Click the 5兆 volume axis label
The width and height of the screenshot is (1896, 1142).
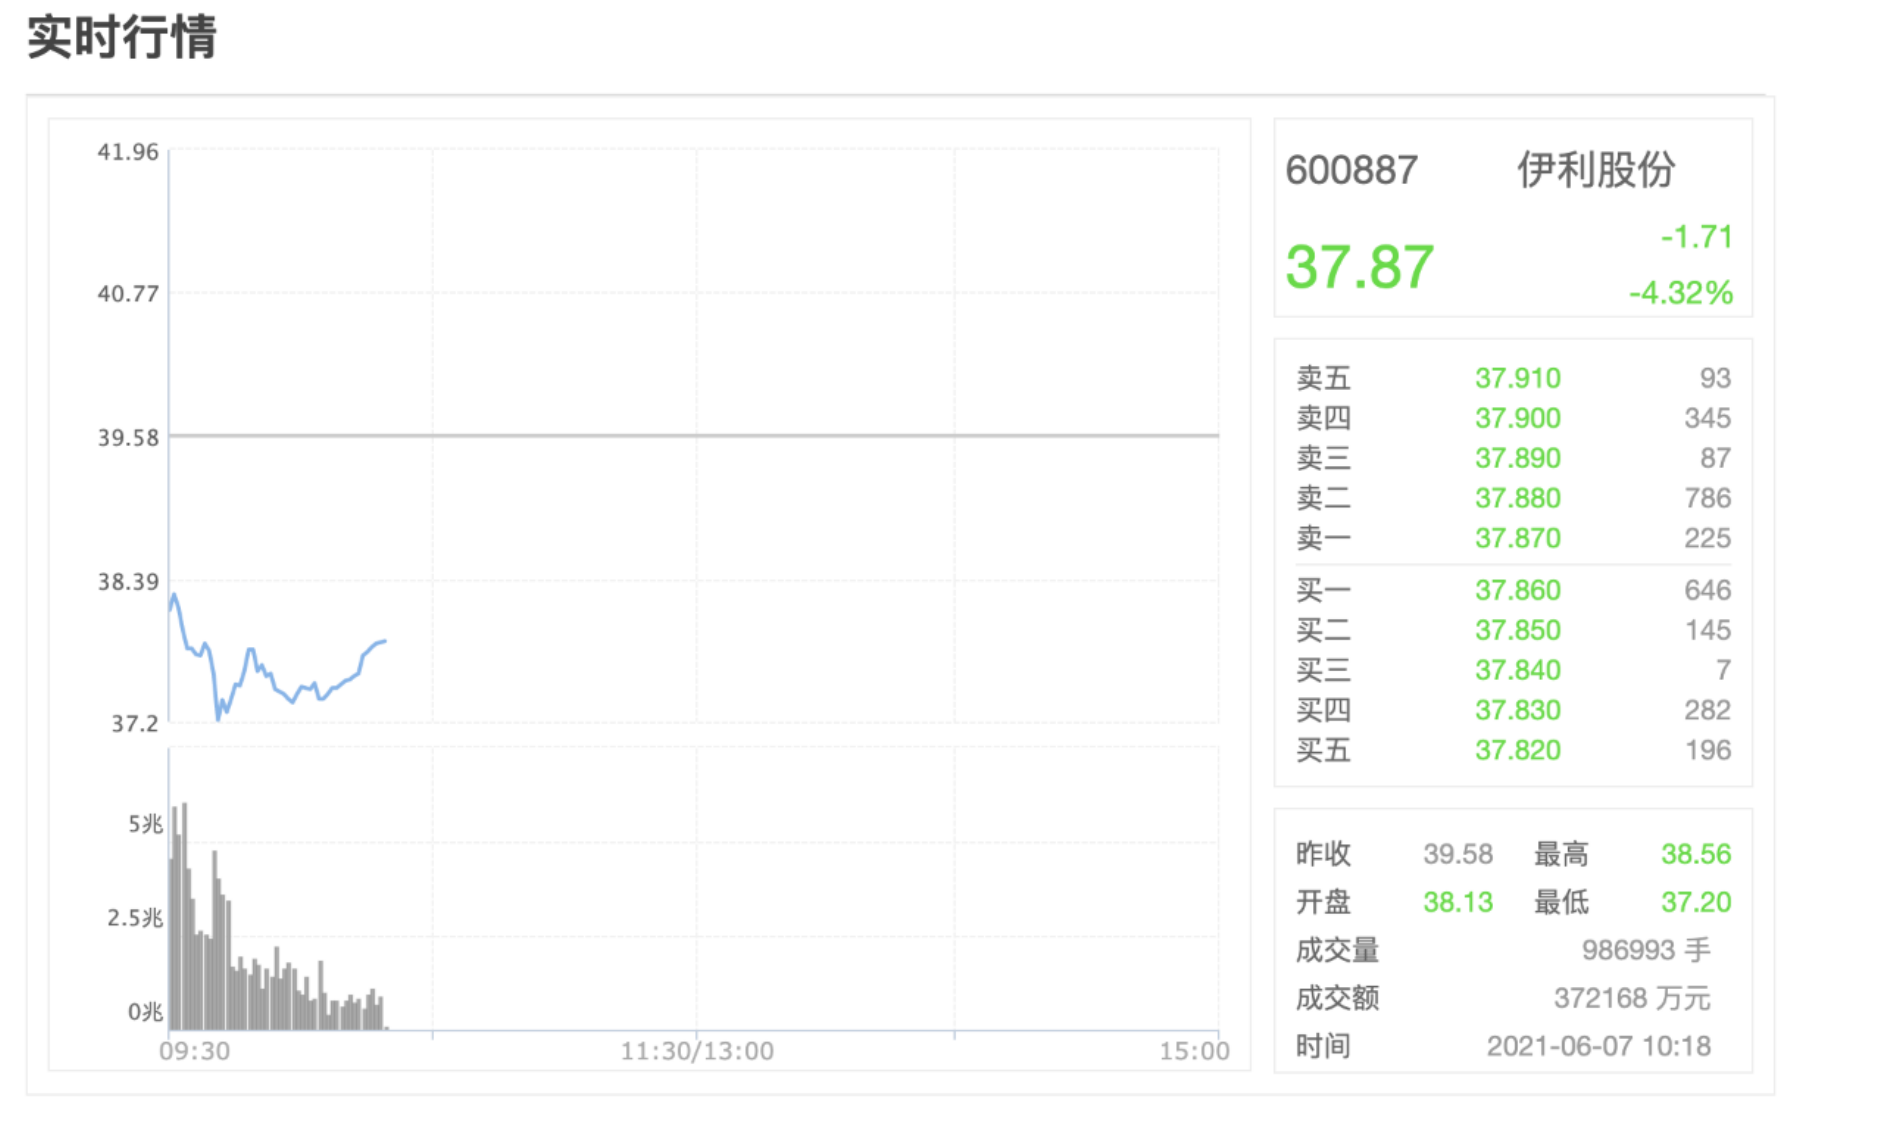145,824
